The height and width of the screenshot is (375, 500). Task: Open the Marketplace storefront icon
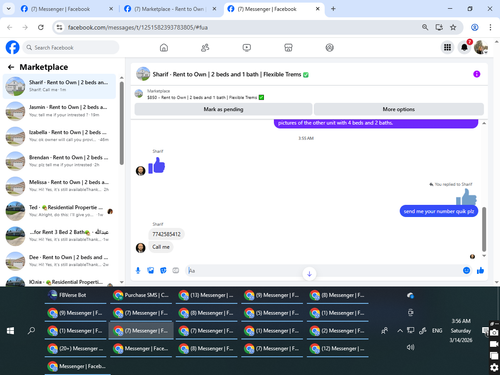click(288, 48)
